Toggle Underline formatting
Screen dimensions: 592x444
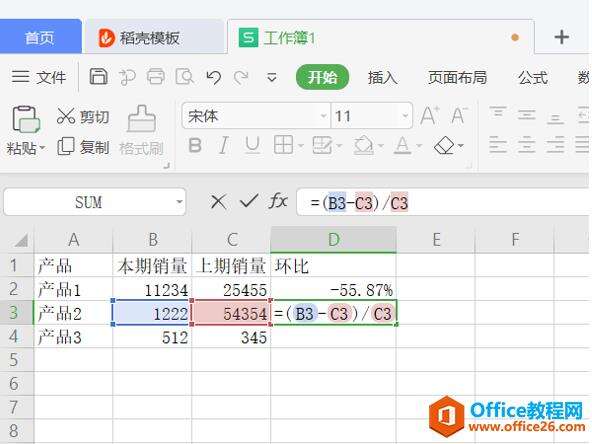(252, 145)
